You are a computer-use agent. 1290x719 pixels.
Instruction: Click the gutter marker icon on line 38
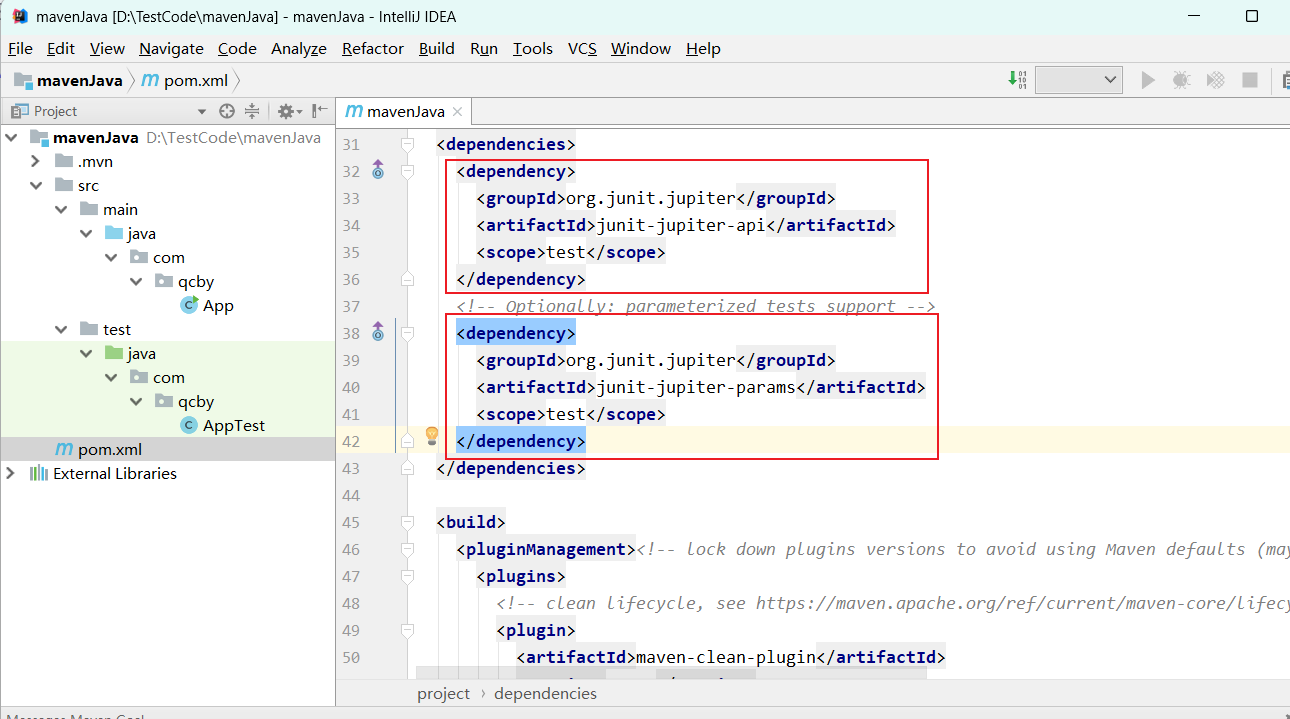pyautogui.click(x=378, y=332)
